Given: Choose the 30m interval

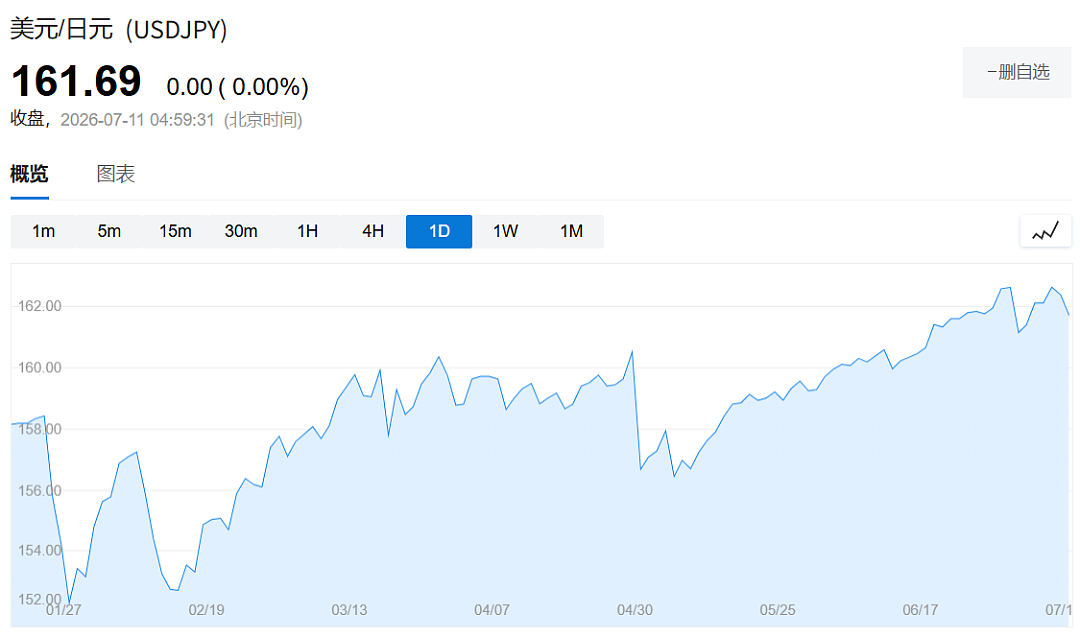Looking at the screenshot, I should tap(241, 231).
